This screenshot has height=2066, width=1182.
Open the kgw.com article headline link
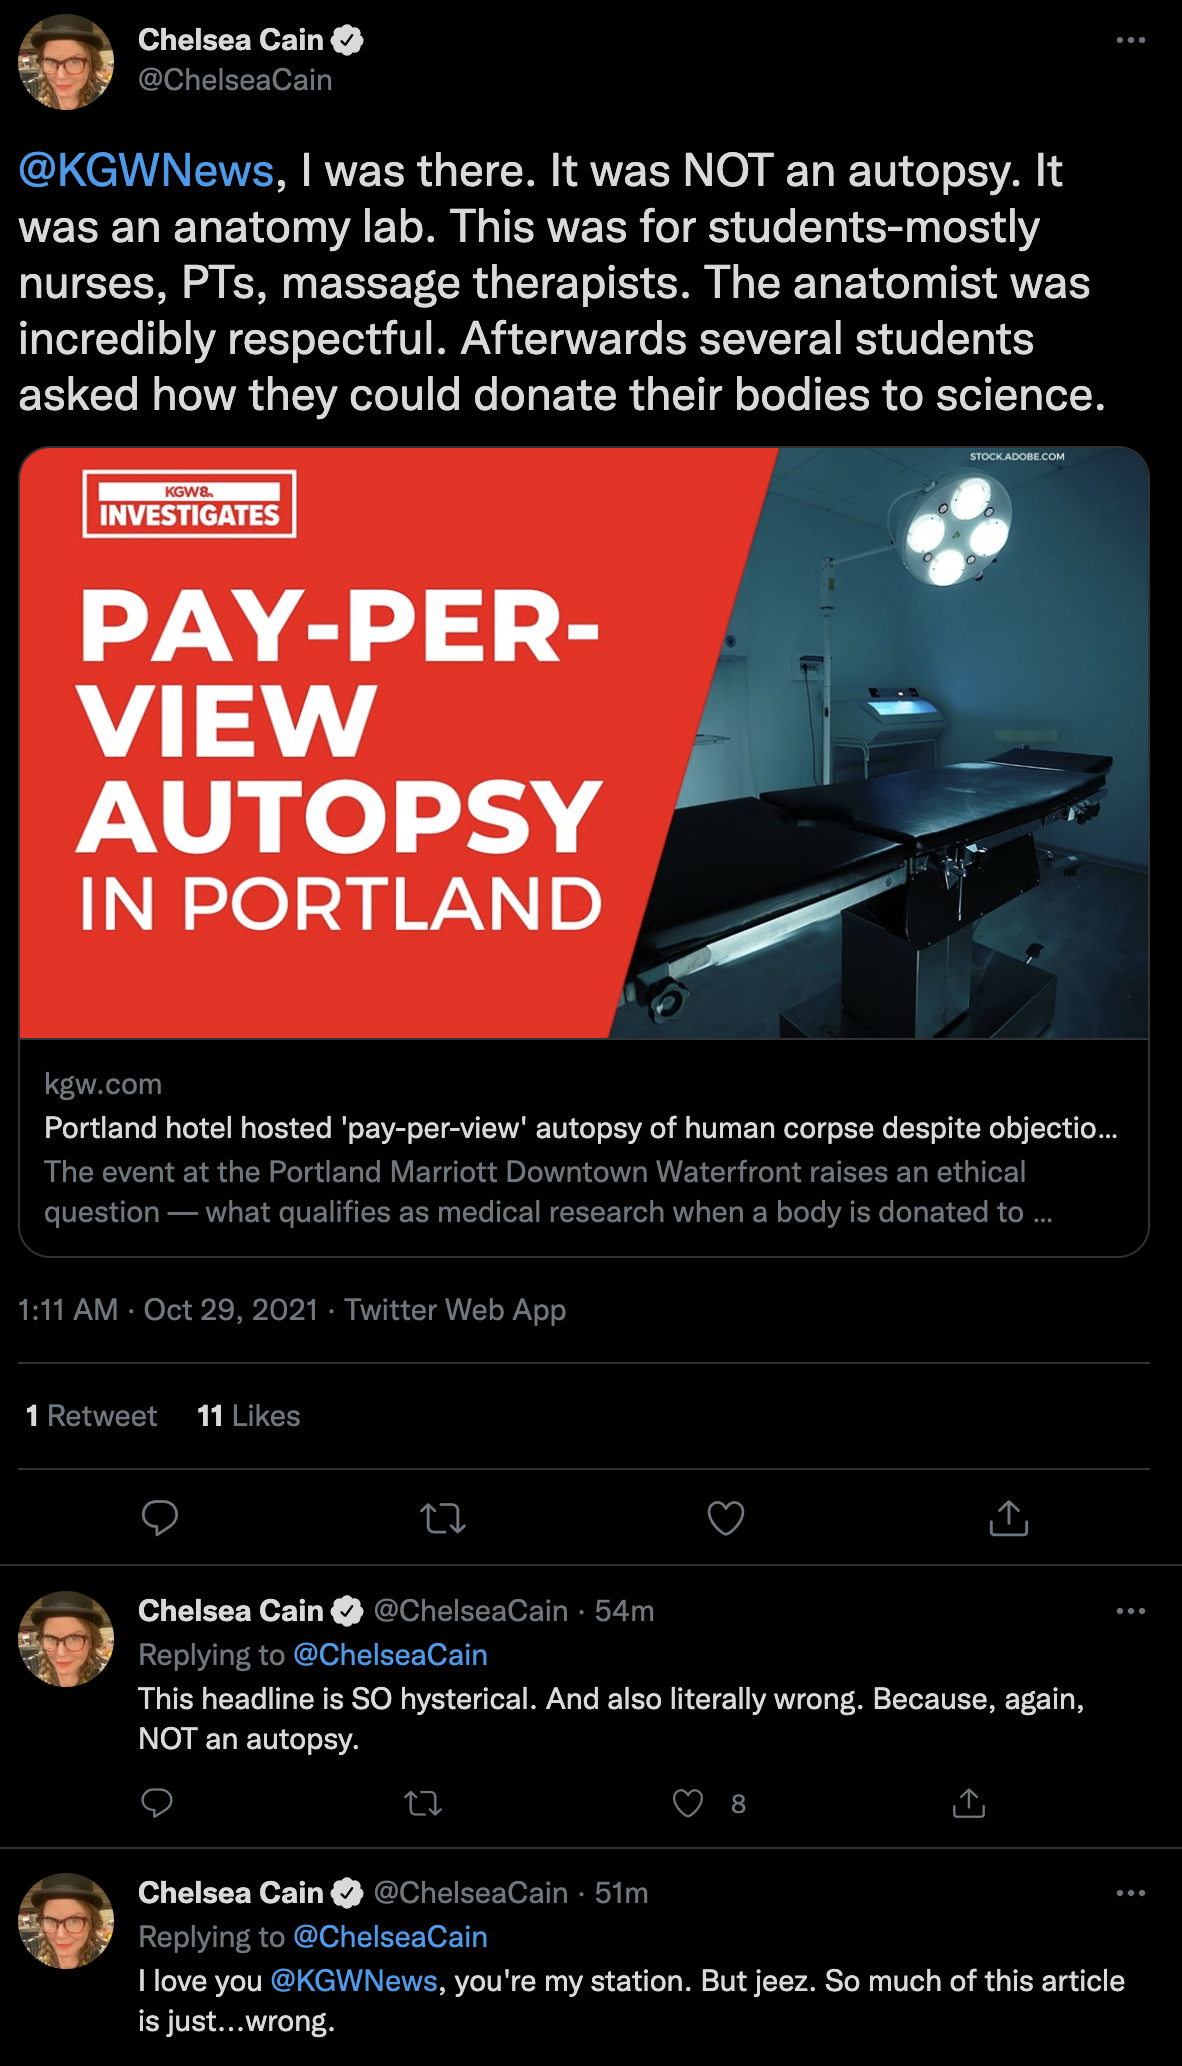[x=581, y=1128]
